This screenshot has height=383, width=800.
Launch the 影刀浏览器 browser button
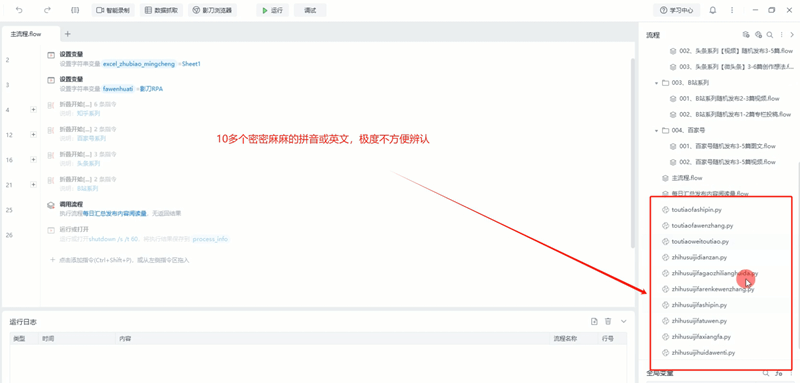pyautogui.click(x=212, y=10)
